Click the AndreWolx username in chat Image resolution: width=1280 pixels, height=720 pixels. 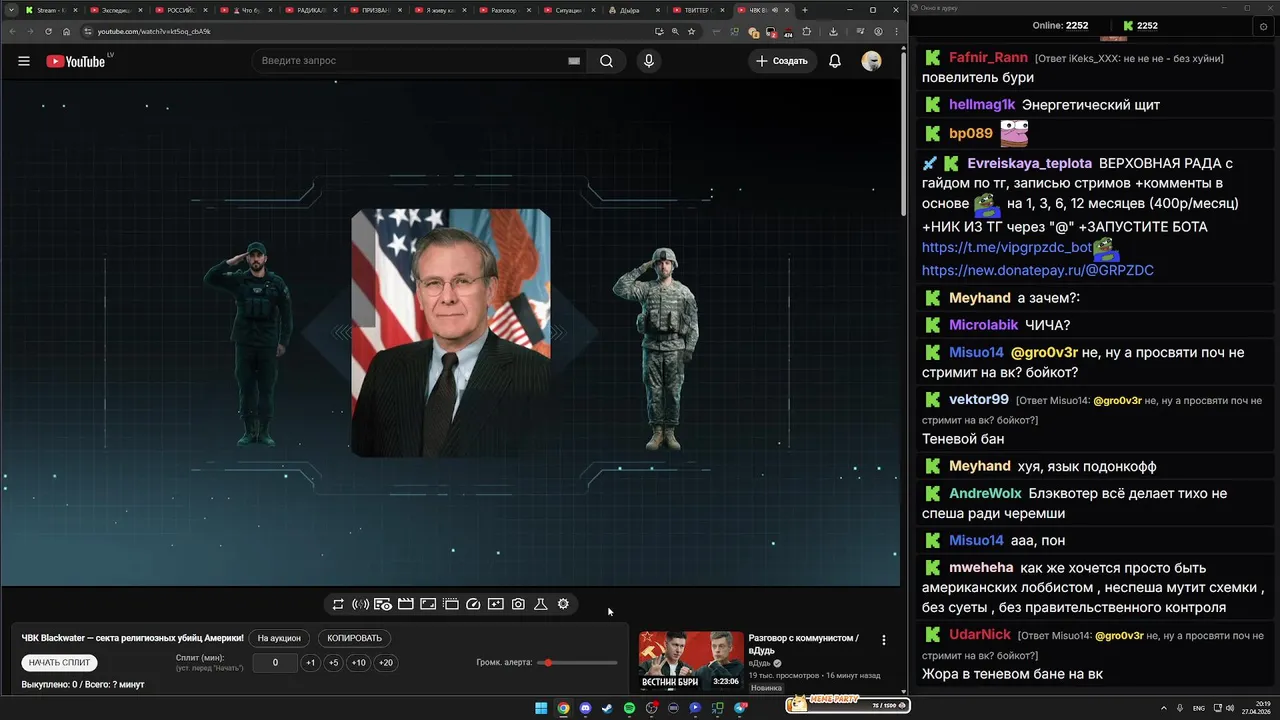coord(985,493)
